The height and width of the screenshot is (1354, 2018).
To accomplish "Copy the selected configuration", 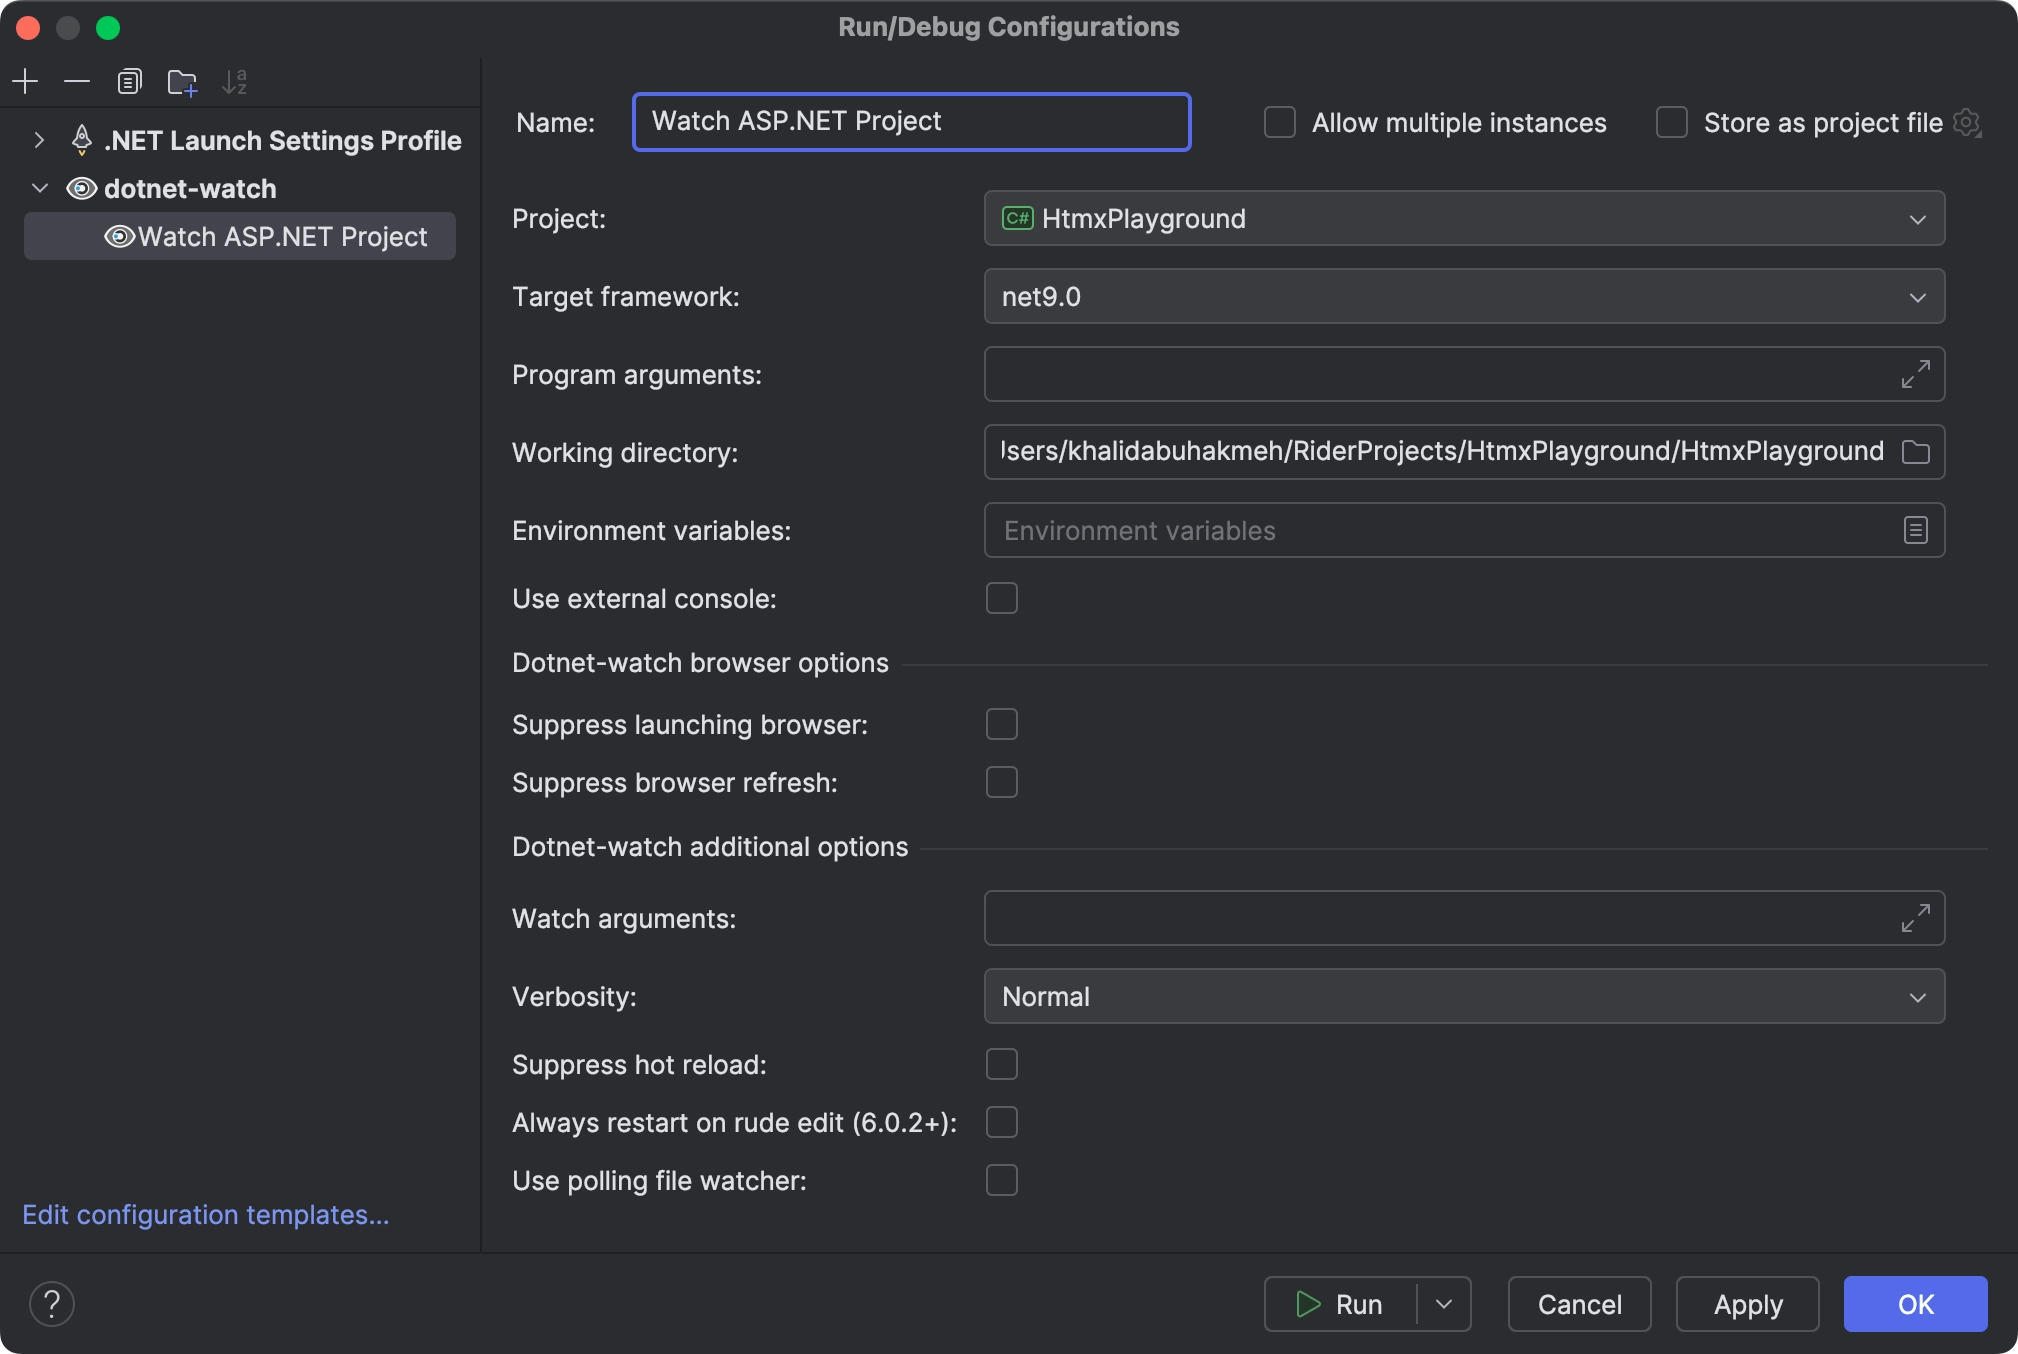I will [x=129, y=81].
